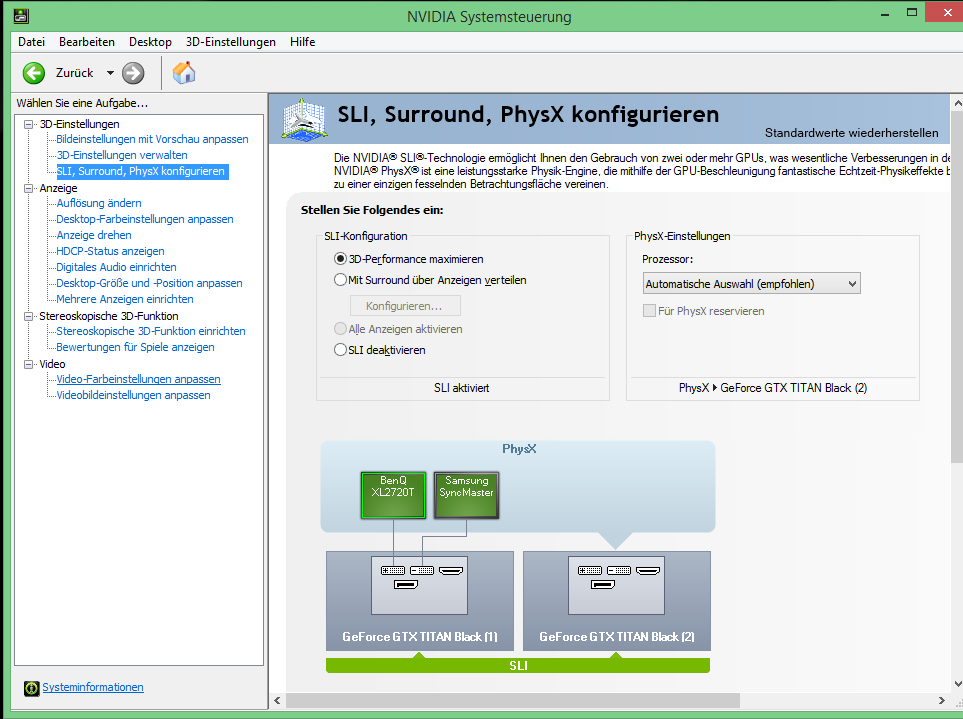The height and width of the screenshot is (719, 963).
Task: Click the NVIDIA app icon in title bar
Action: pos(21,15)
